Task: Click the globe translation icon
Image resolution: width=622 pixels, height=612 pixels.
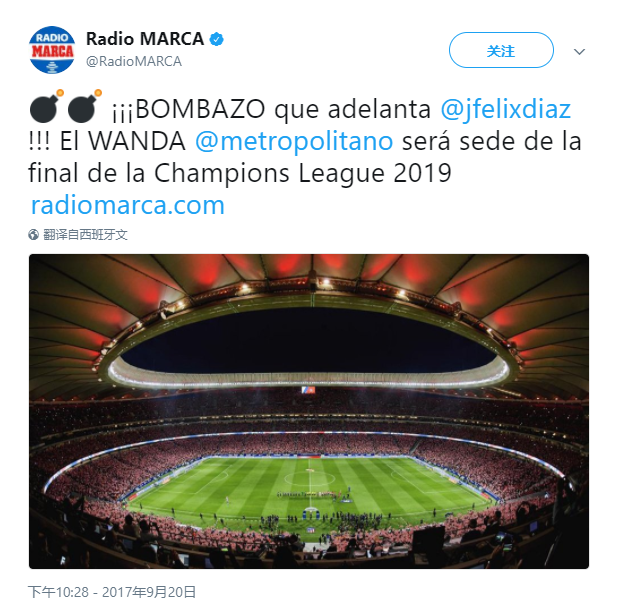Action: coord(33,235)
